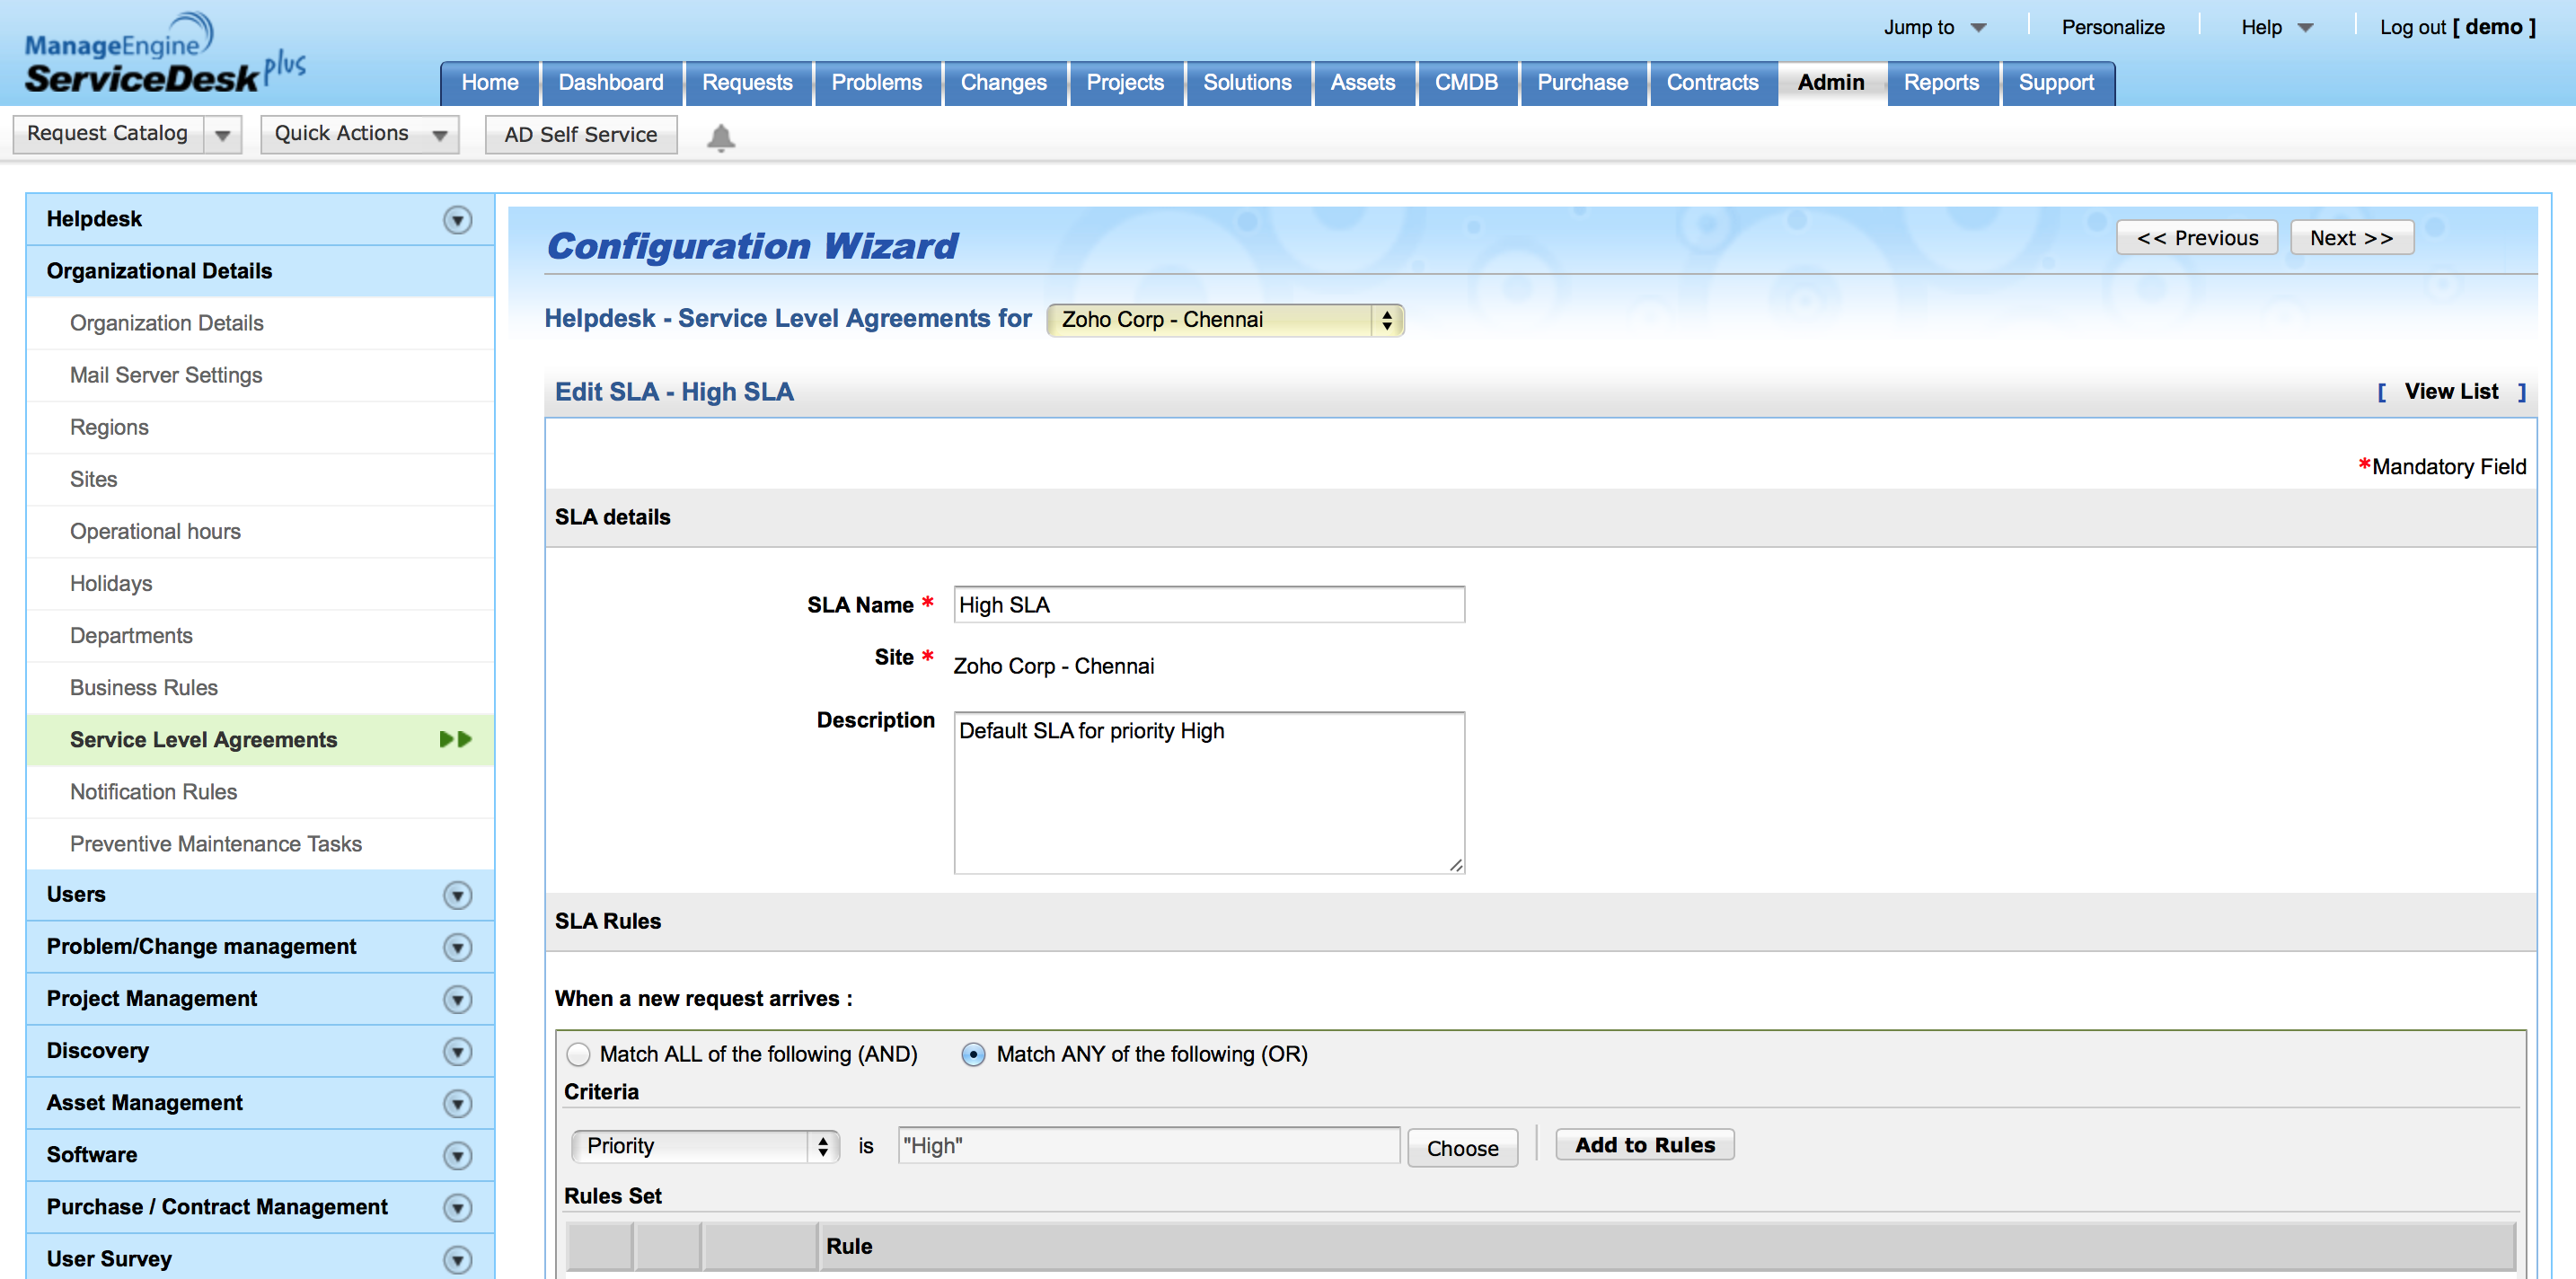Click the notification bell icon
2576x1279 pixels.
720,137
